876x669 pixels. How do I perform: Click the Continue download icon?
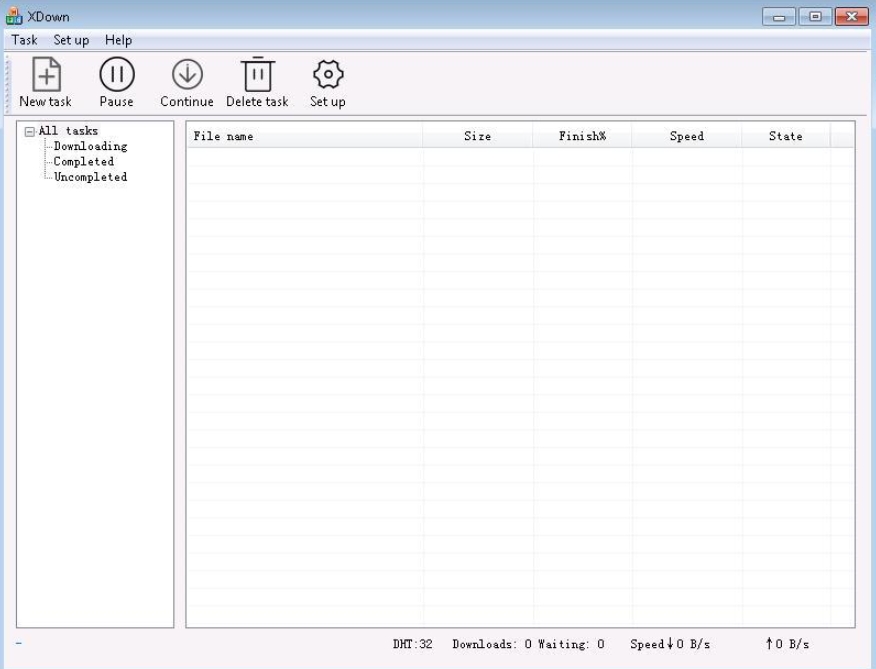point(187,75)
